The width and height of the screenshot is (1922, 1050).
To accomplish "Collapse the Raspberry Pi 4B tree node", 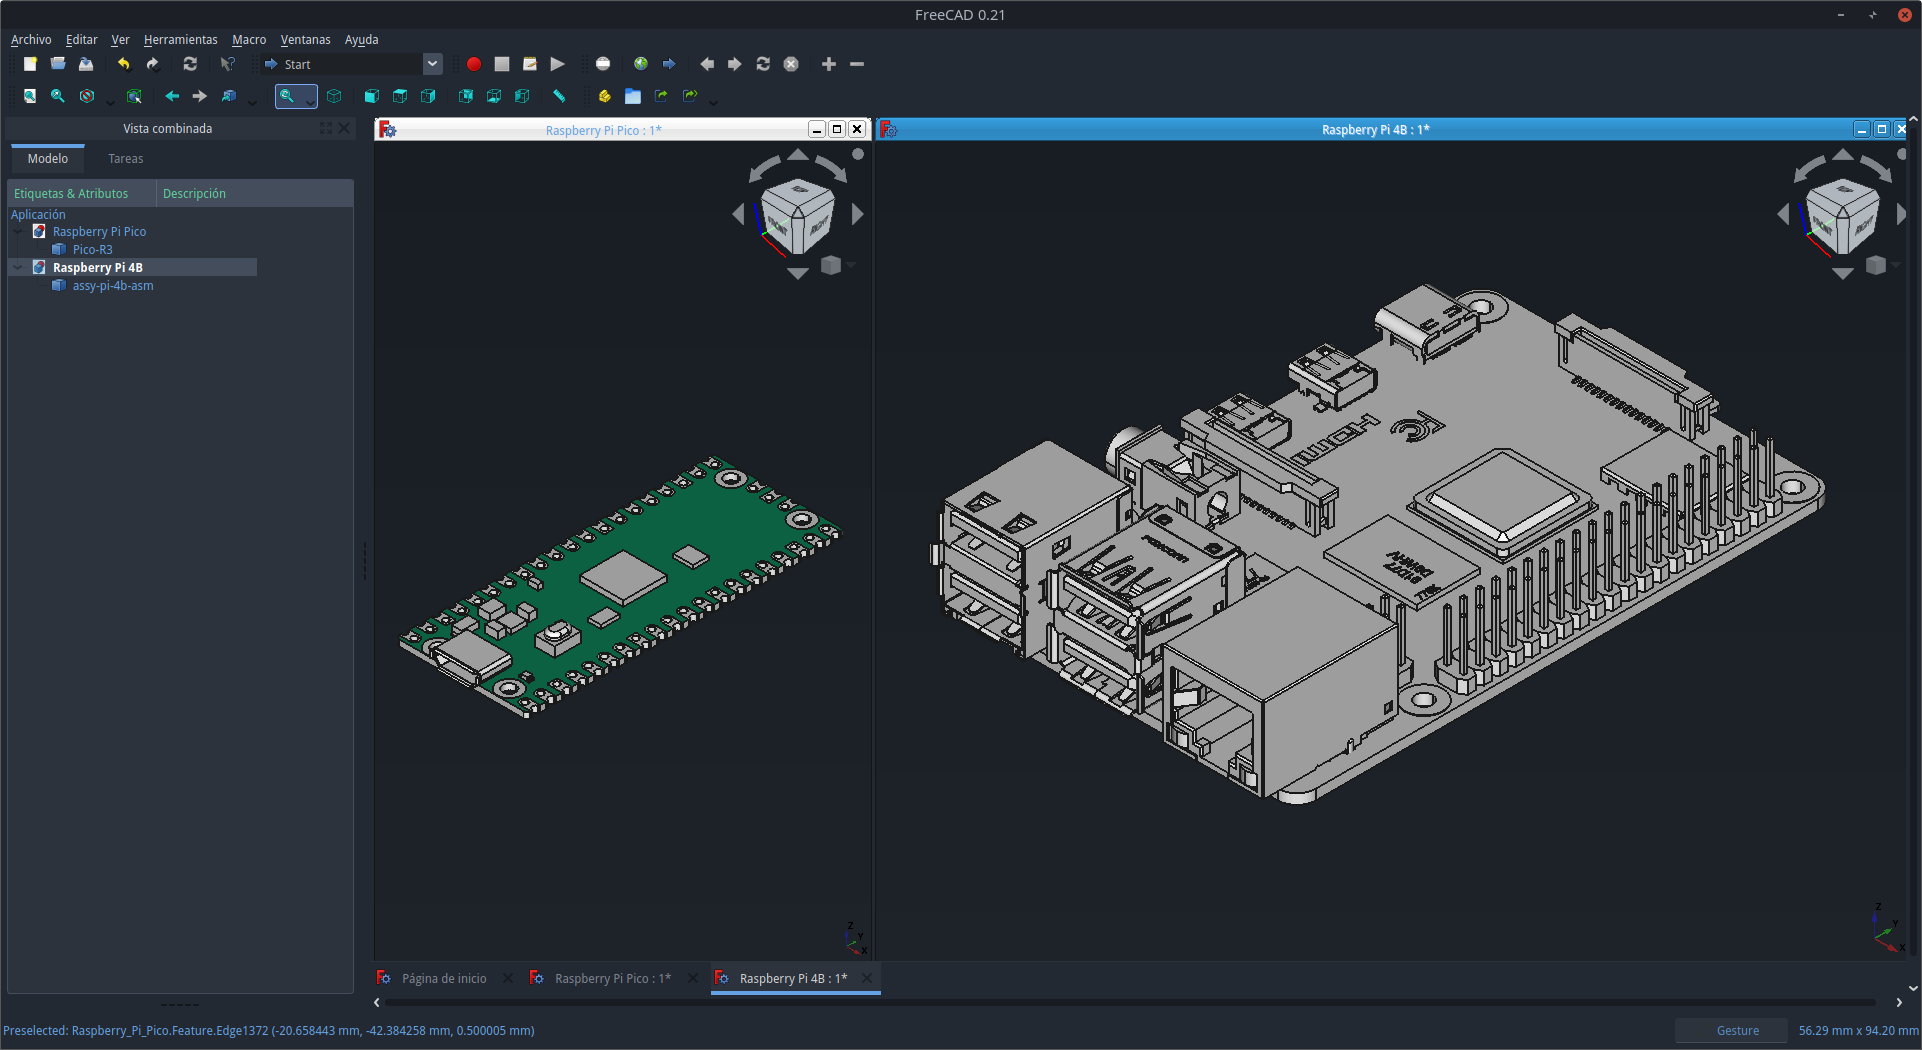I will click(x=18, y=268).
